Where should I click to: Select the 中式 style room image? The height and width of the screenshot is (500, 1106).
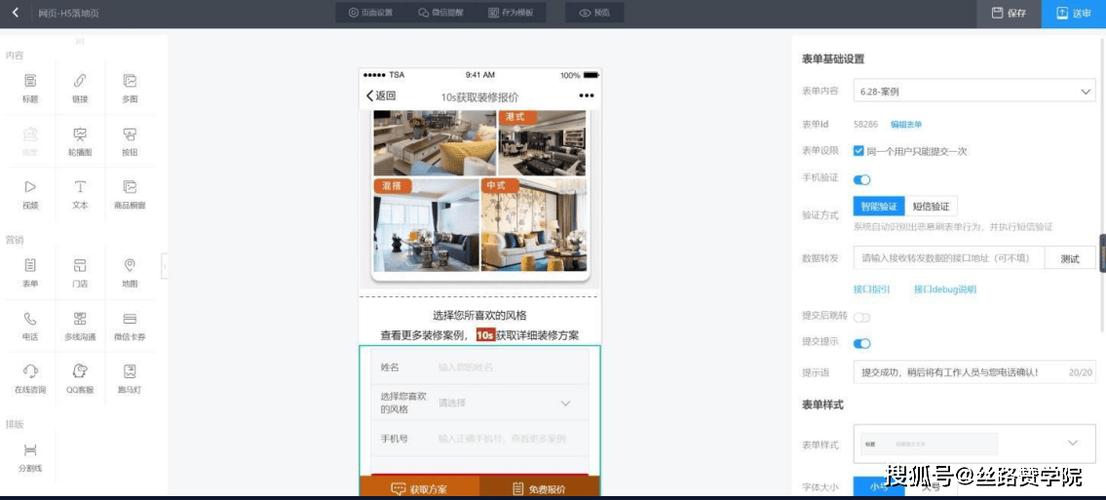coord(534,225)
